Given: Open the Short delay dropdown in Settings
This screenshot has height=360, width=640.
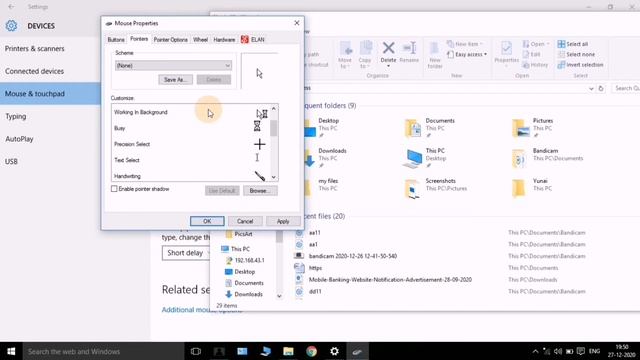Looking at the screenshot, I should click(186, 253).
